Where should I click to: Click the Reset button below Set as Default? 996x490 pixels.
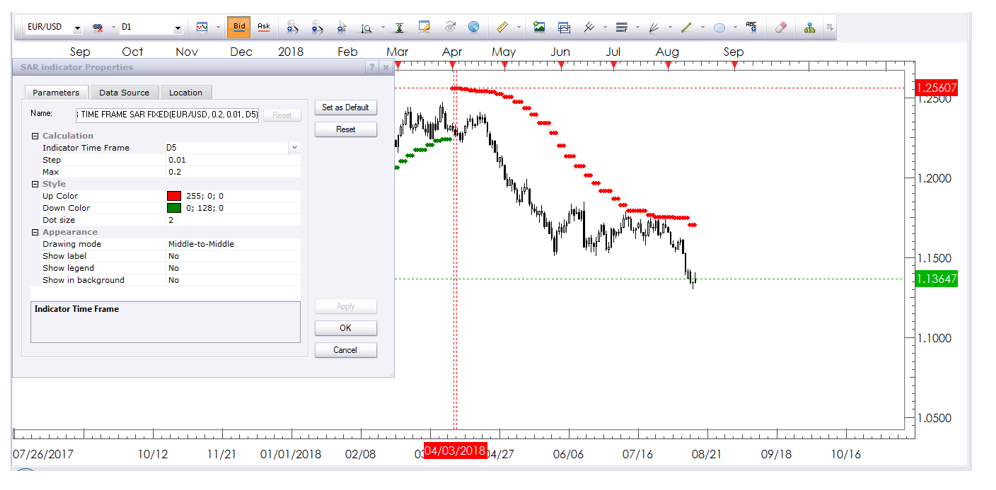point(346,129)
